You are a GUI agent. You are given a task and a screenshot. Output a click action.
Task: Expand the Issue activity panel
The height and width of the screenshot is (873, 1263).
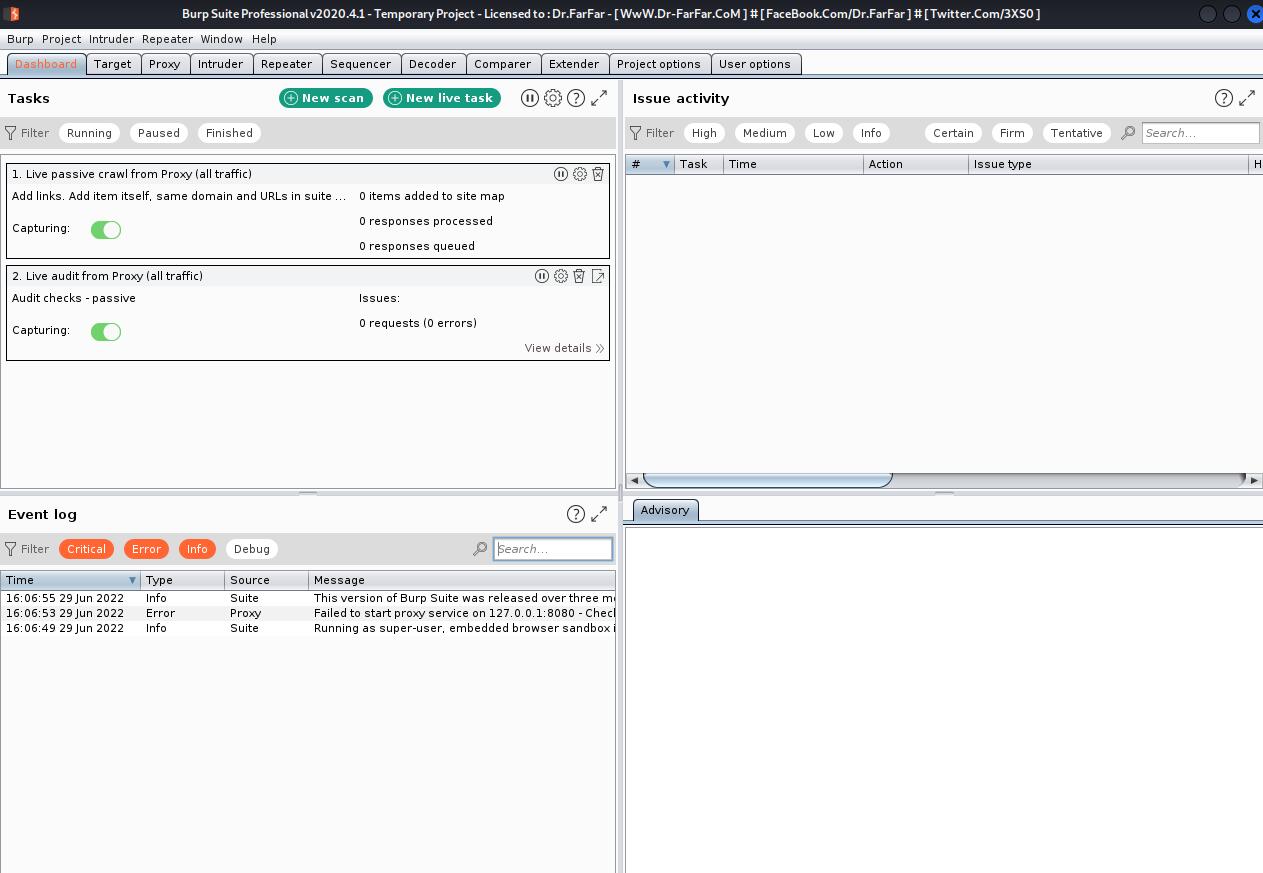[1247, 98]
